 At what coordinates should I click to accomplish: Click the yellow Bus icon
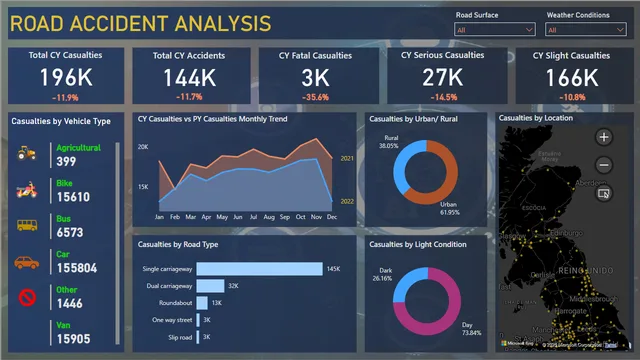pyautogui.click(x=27, y=225)
